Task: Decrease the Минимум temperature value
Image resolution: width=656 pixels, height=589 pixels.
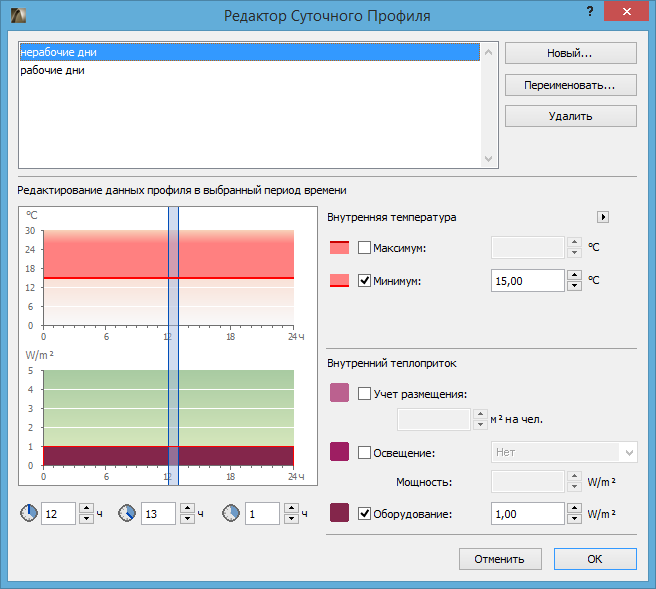Action: coord(574,286)
